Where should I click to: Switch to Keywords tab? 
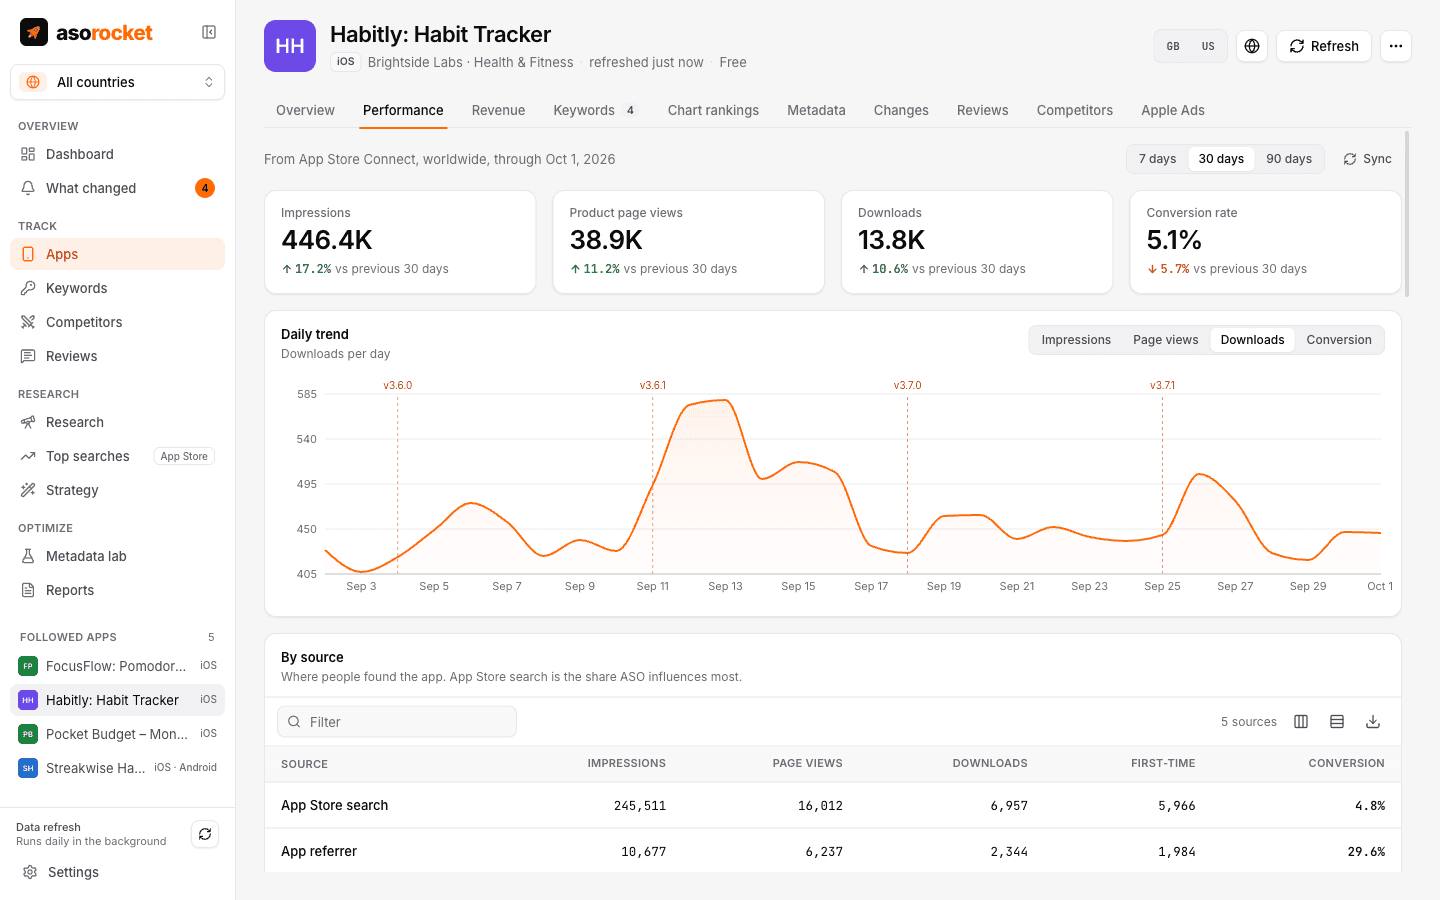[x=596, y=110]
